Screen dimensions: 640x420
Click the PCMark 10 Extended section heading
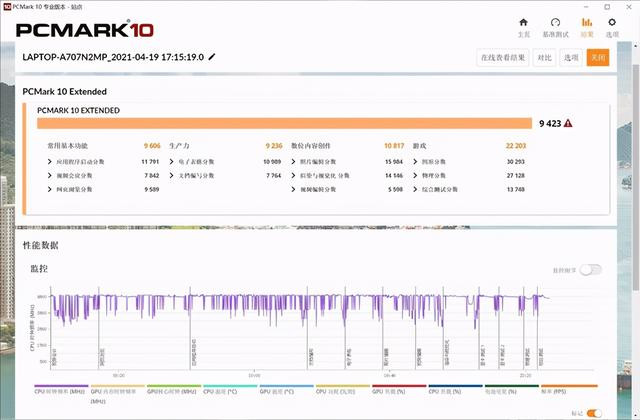click(64, 91)
